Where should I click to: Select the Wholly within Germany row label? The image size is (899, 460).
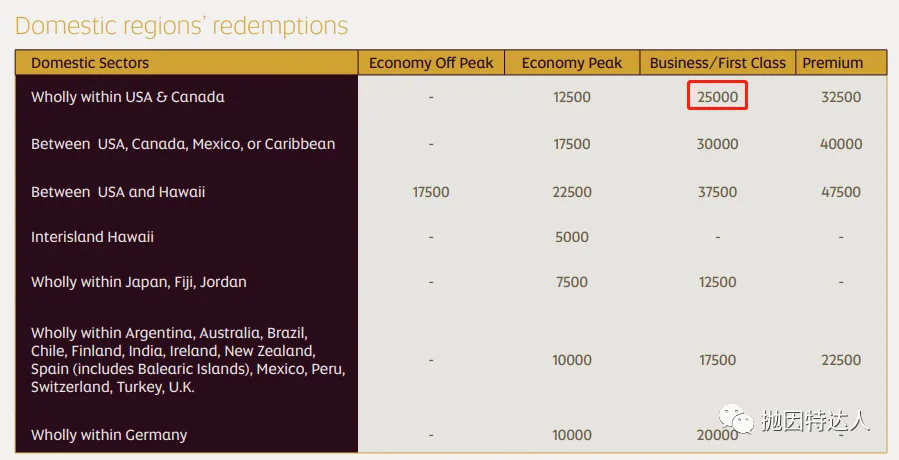pos(109,435)
